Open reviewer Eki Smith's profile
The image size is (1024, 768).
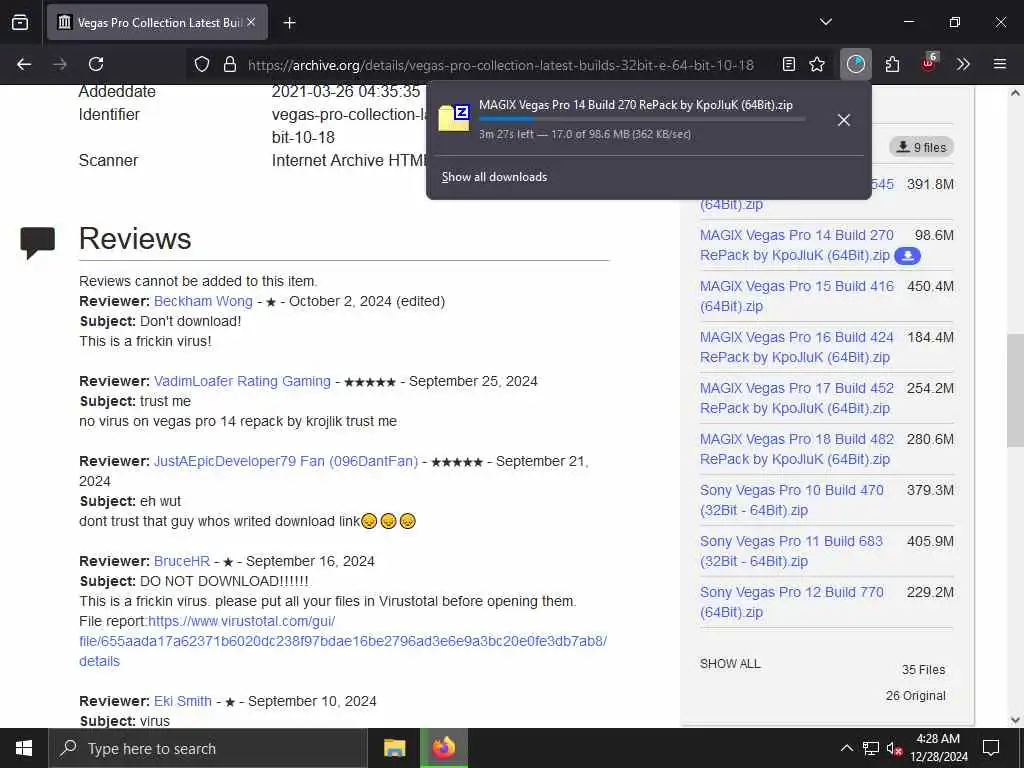pyautogui.click(x=183, y=701)
